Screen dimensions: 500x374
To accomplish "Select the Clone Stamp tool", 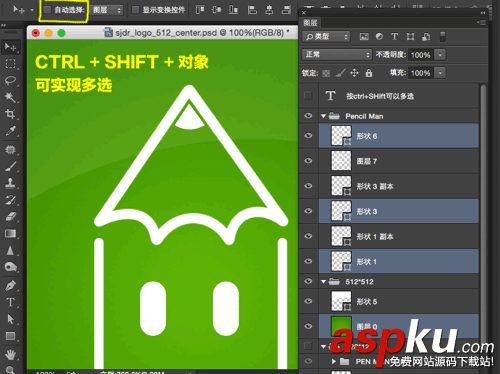I will click(11, 183).
